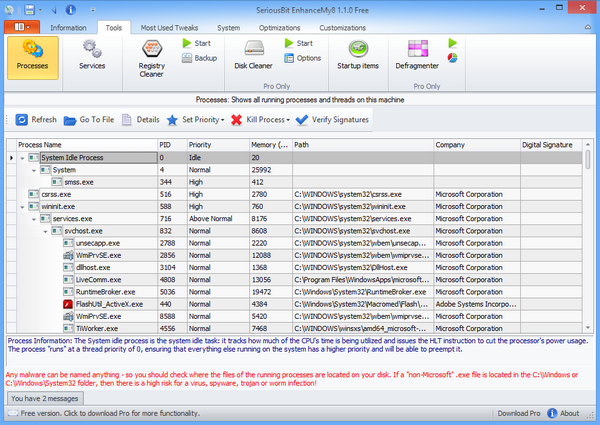Viewport: 600px width, 425px height.
Task: Open the Customizations tab
Action: (342, 28)
